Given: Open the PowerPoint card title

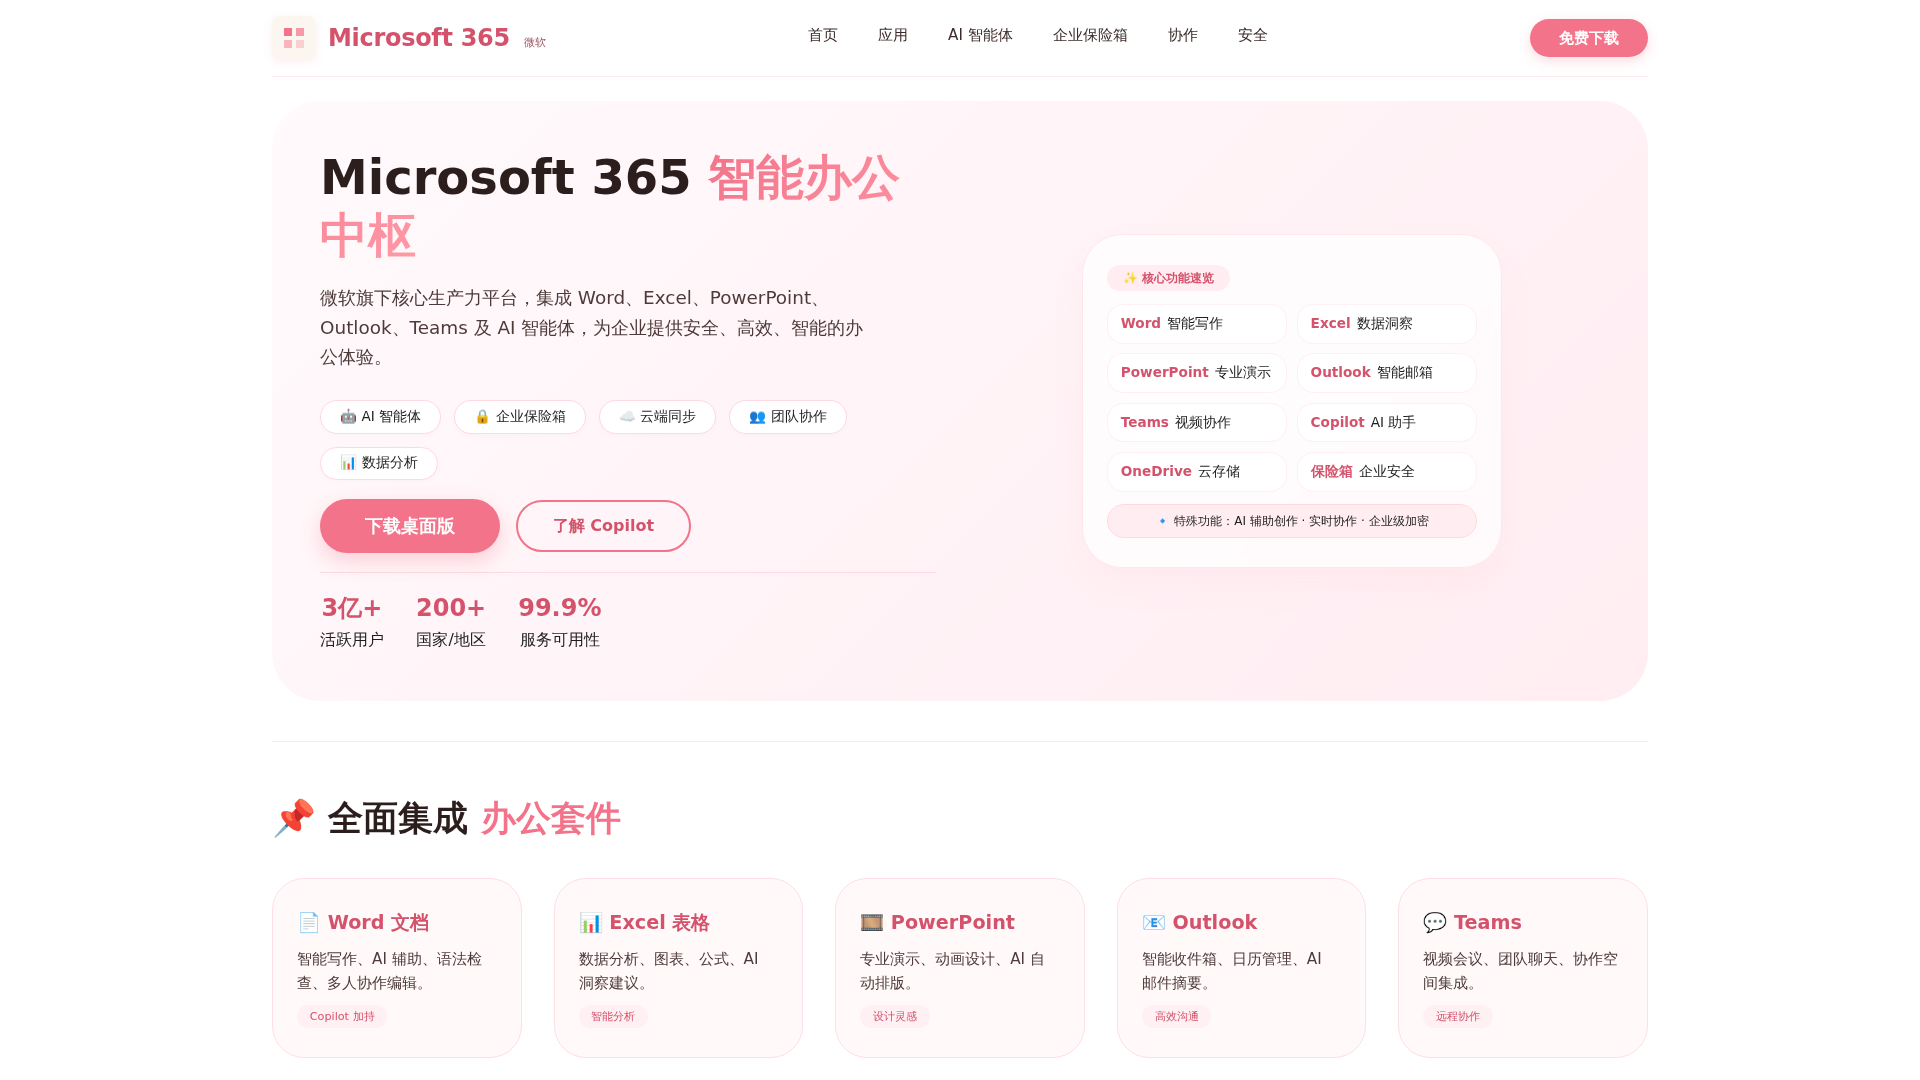Looking at the screenshot, I should (952, 922).
